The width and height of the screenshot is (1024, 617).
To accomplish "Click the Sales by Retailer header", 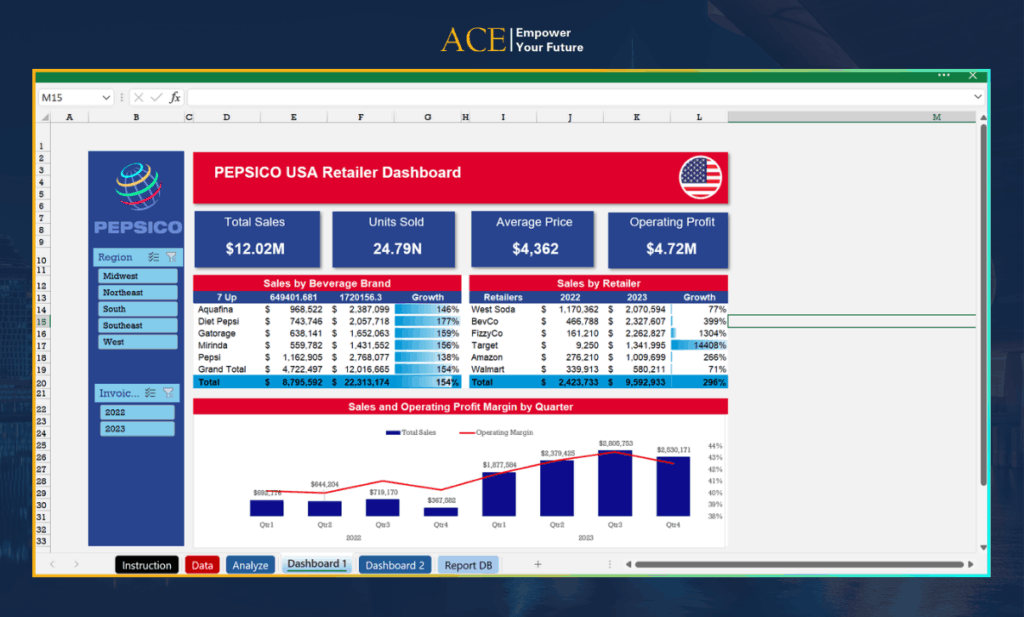I will click(x=598, y=283).
